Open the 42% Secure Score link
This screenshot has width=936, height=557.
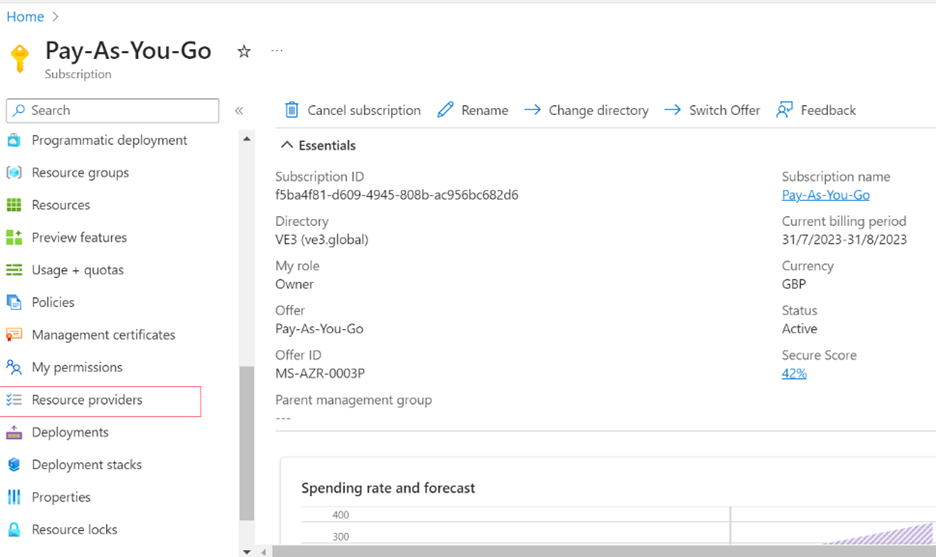tap(794, 373)
